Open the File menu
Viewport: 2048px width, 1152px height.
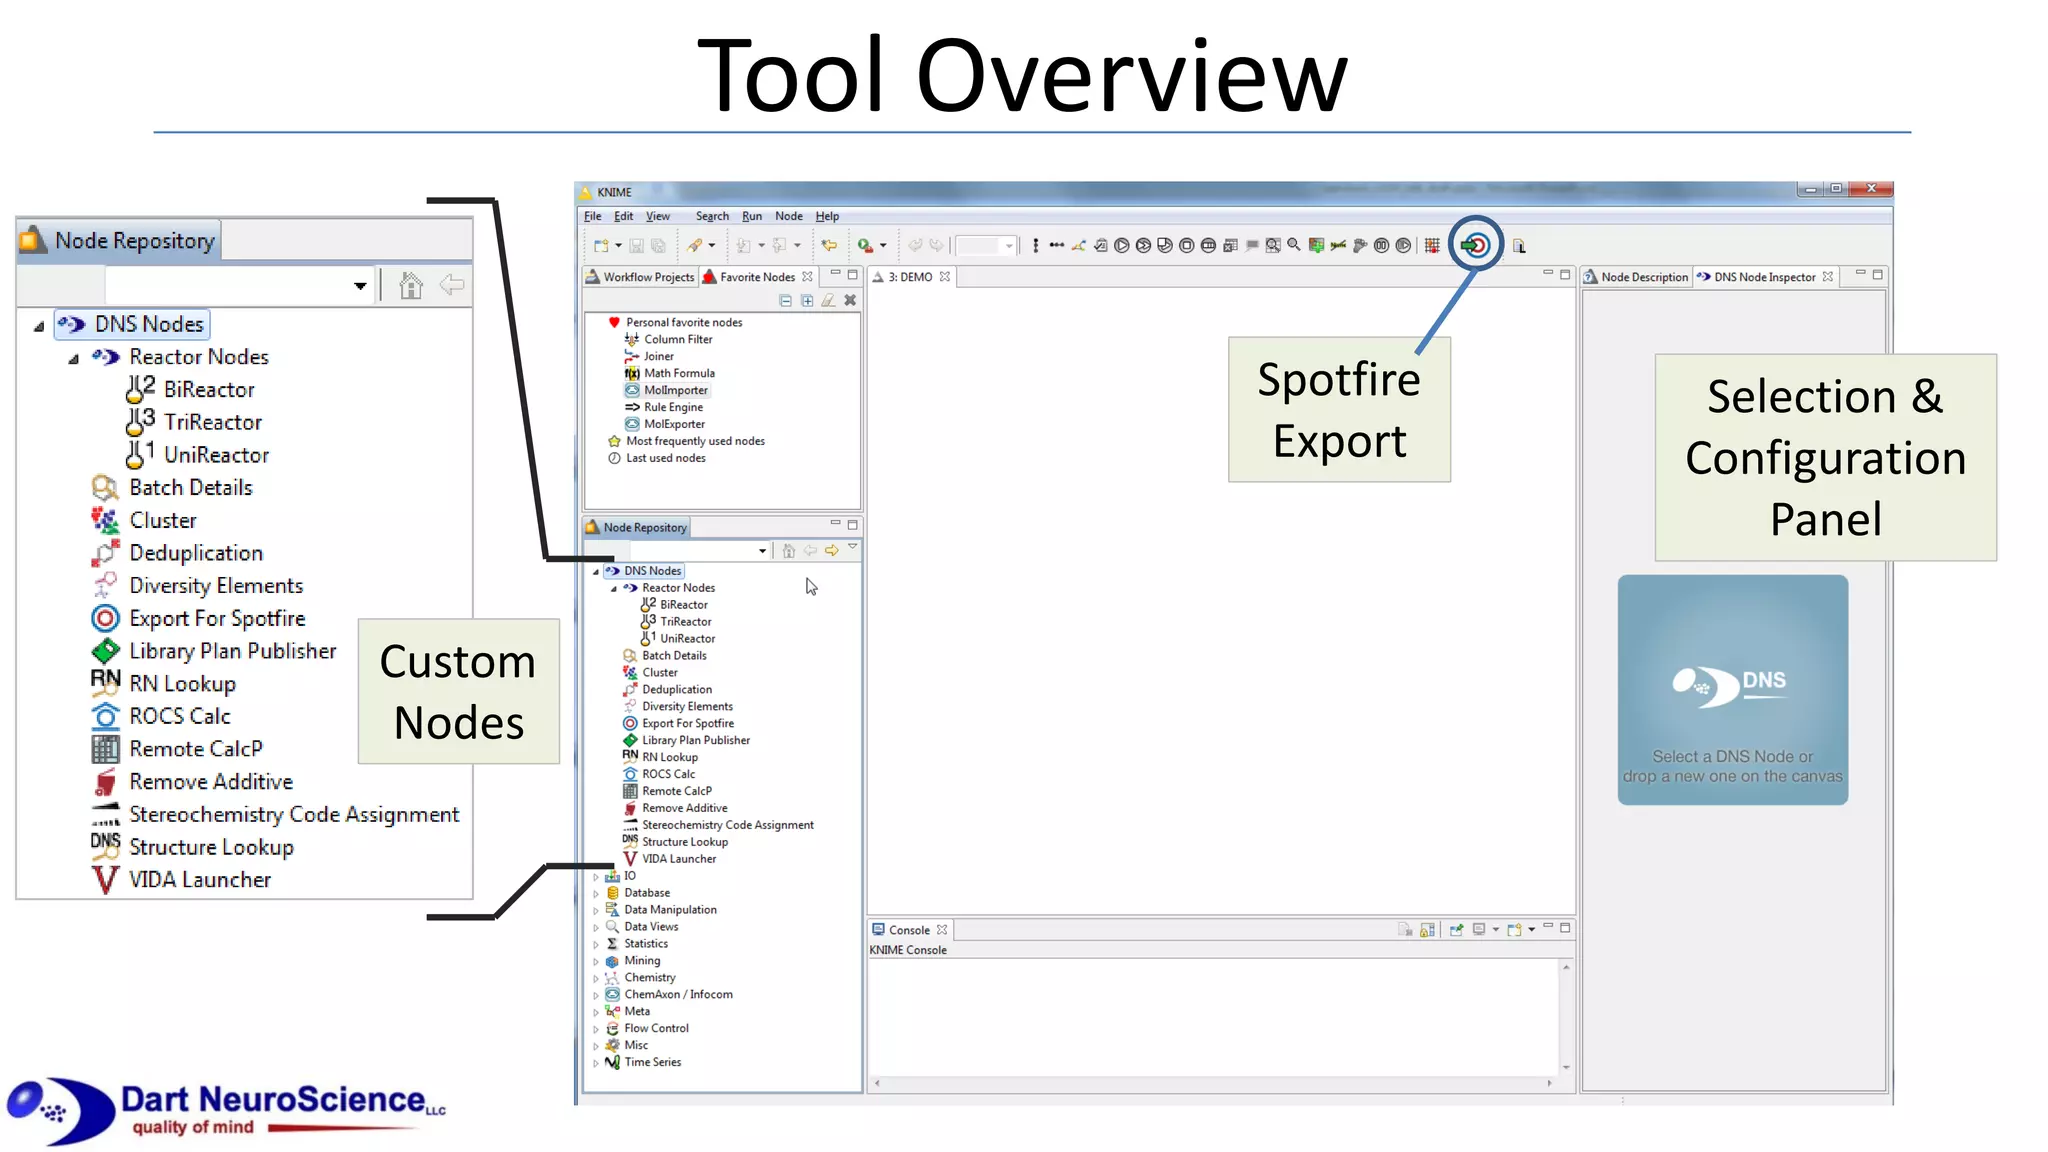[x=593, y=216]
